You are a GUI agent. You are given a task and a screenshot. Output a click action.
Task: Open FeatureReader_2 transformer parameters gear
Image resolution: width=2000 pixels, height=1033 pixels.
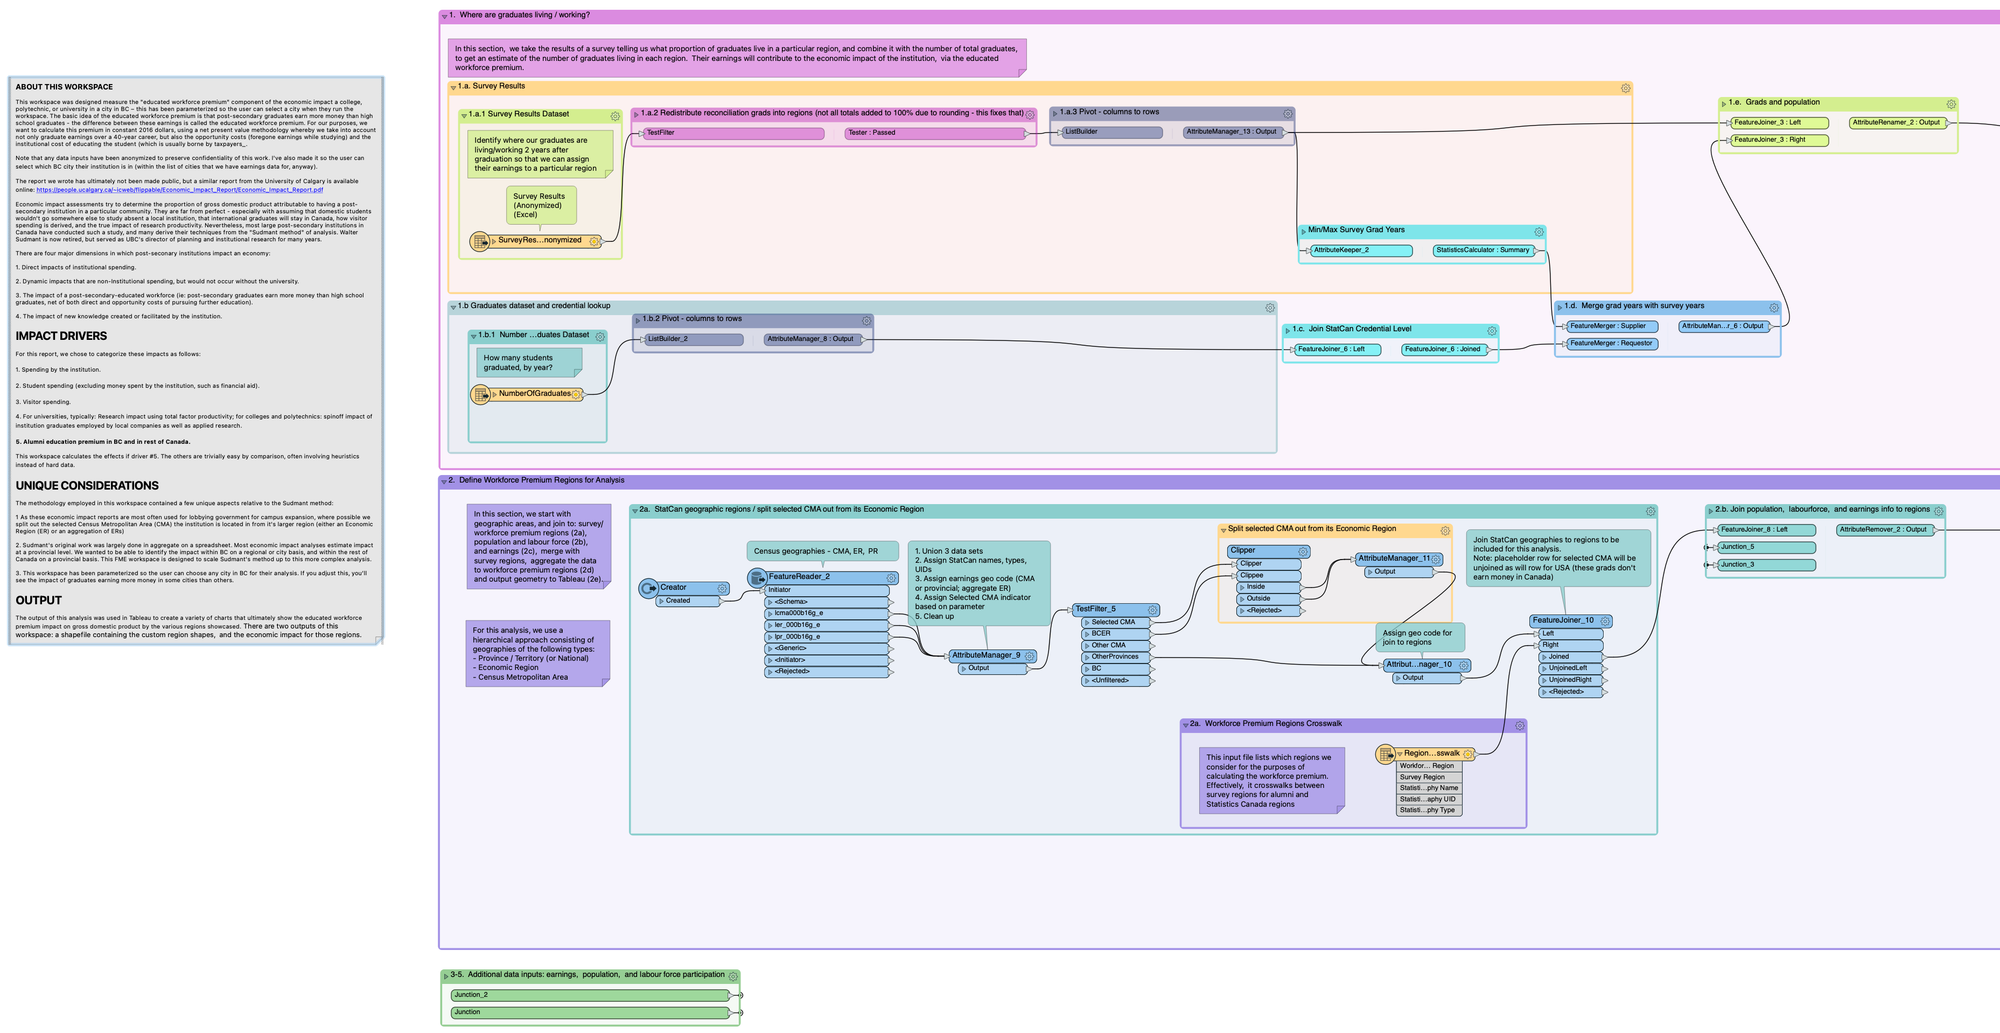pos(891,578)
